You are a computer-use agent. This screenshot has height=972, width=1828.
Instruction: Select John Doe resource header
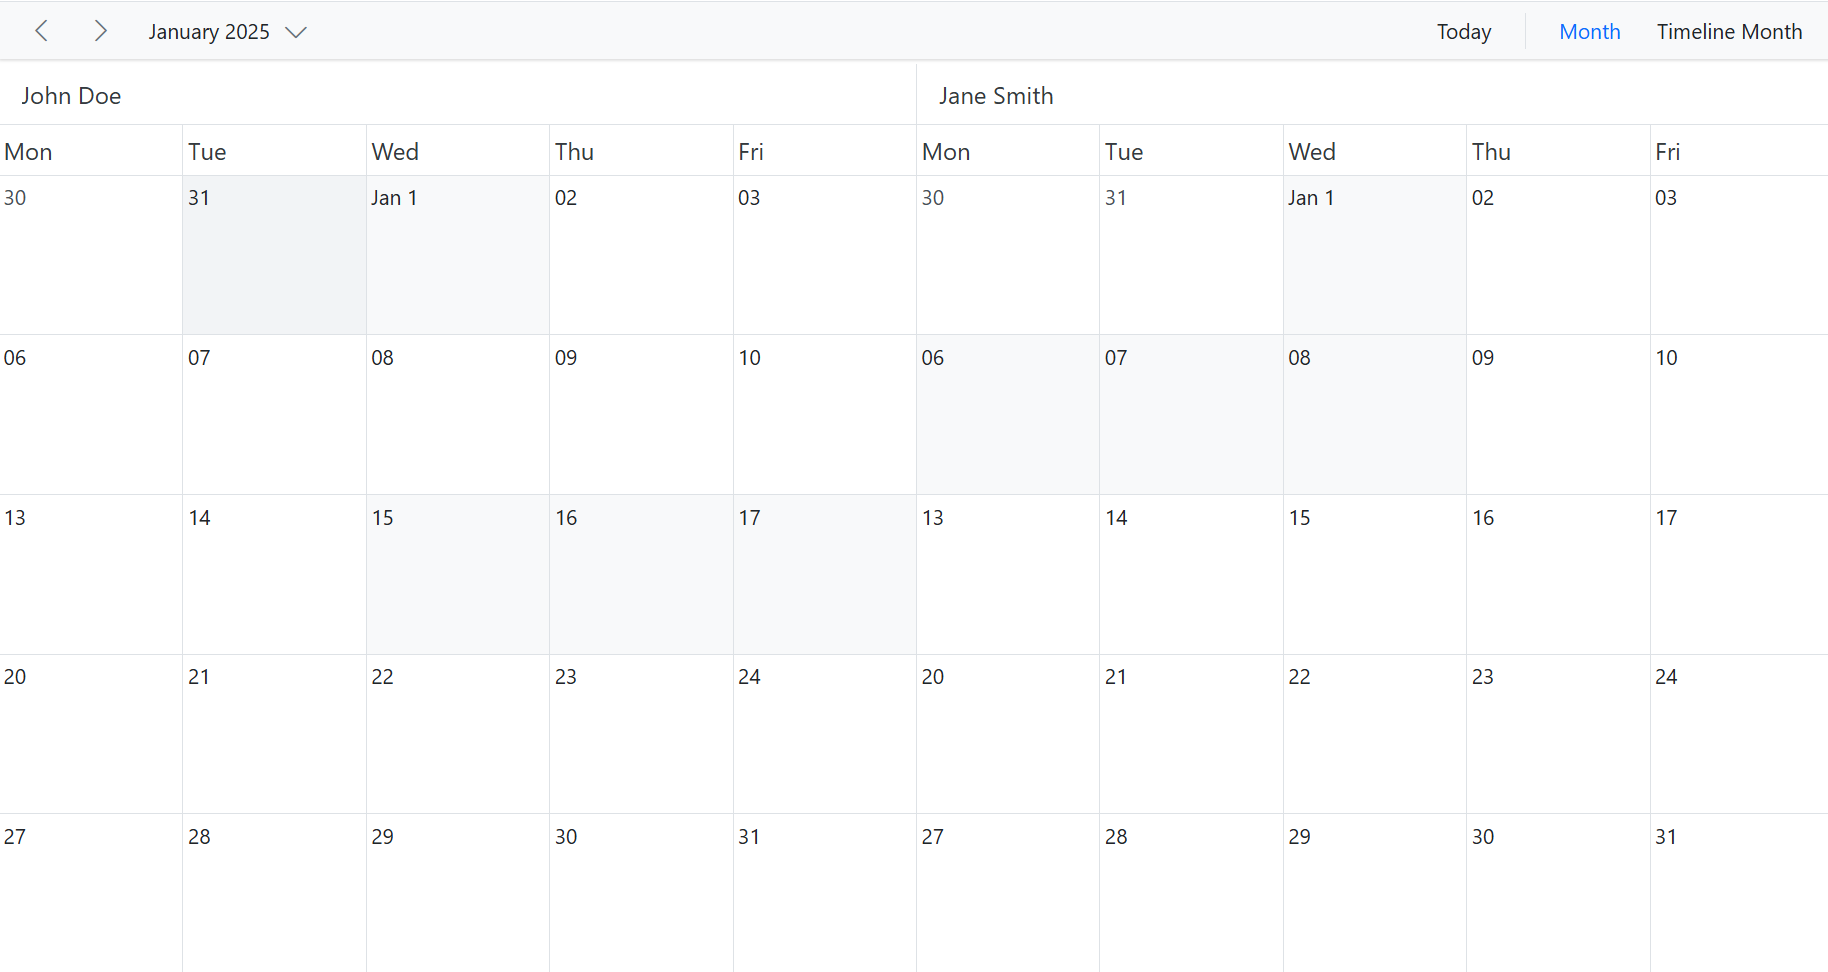coord(458,95)
